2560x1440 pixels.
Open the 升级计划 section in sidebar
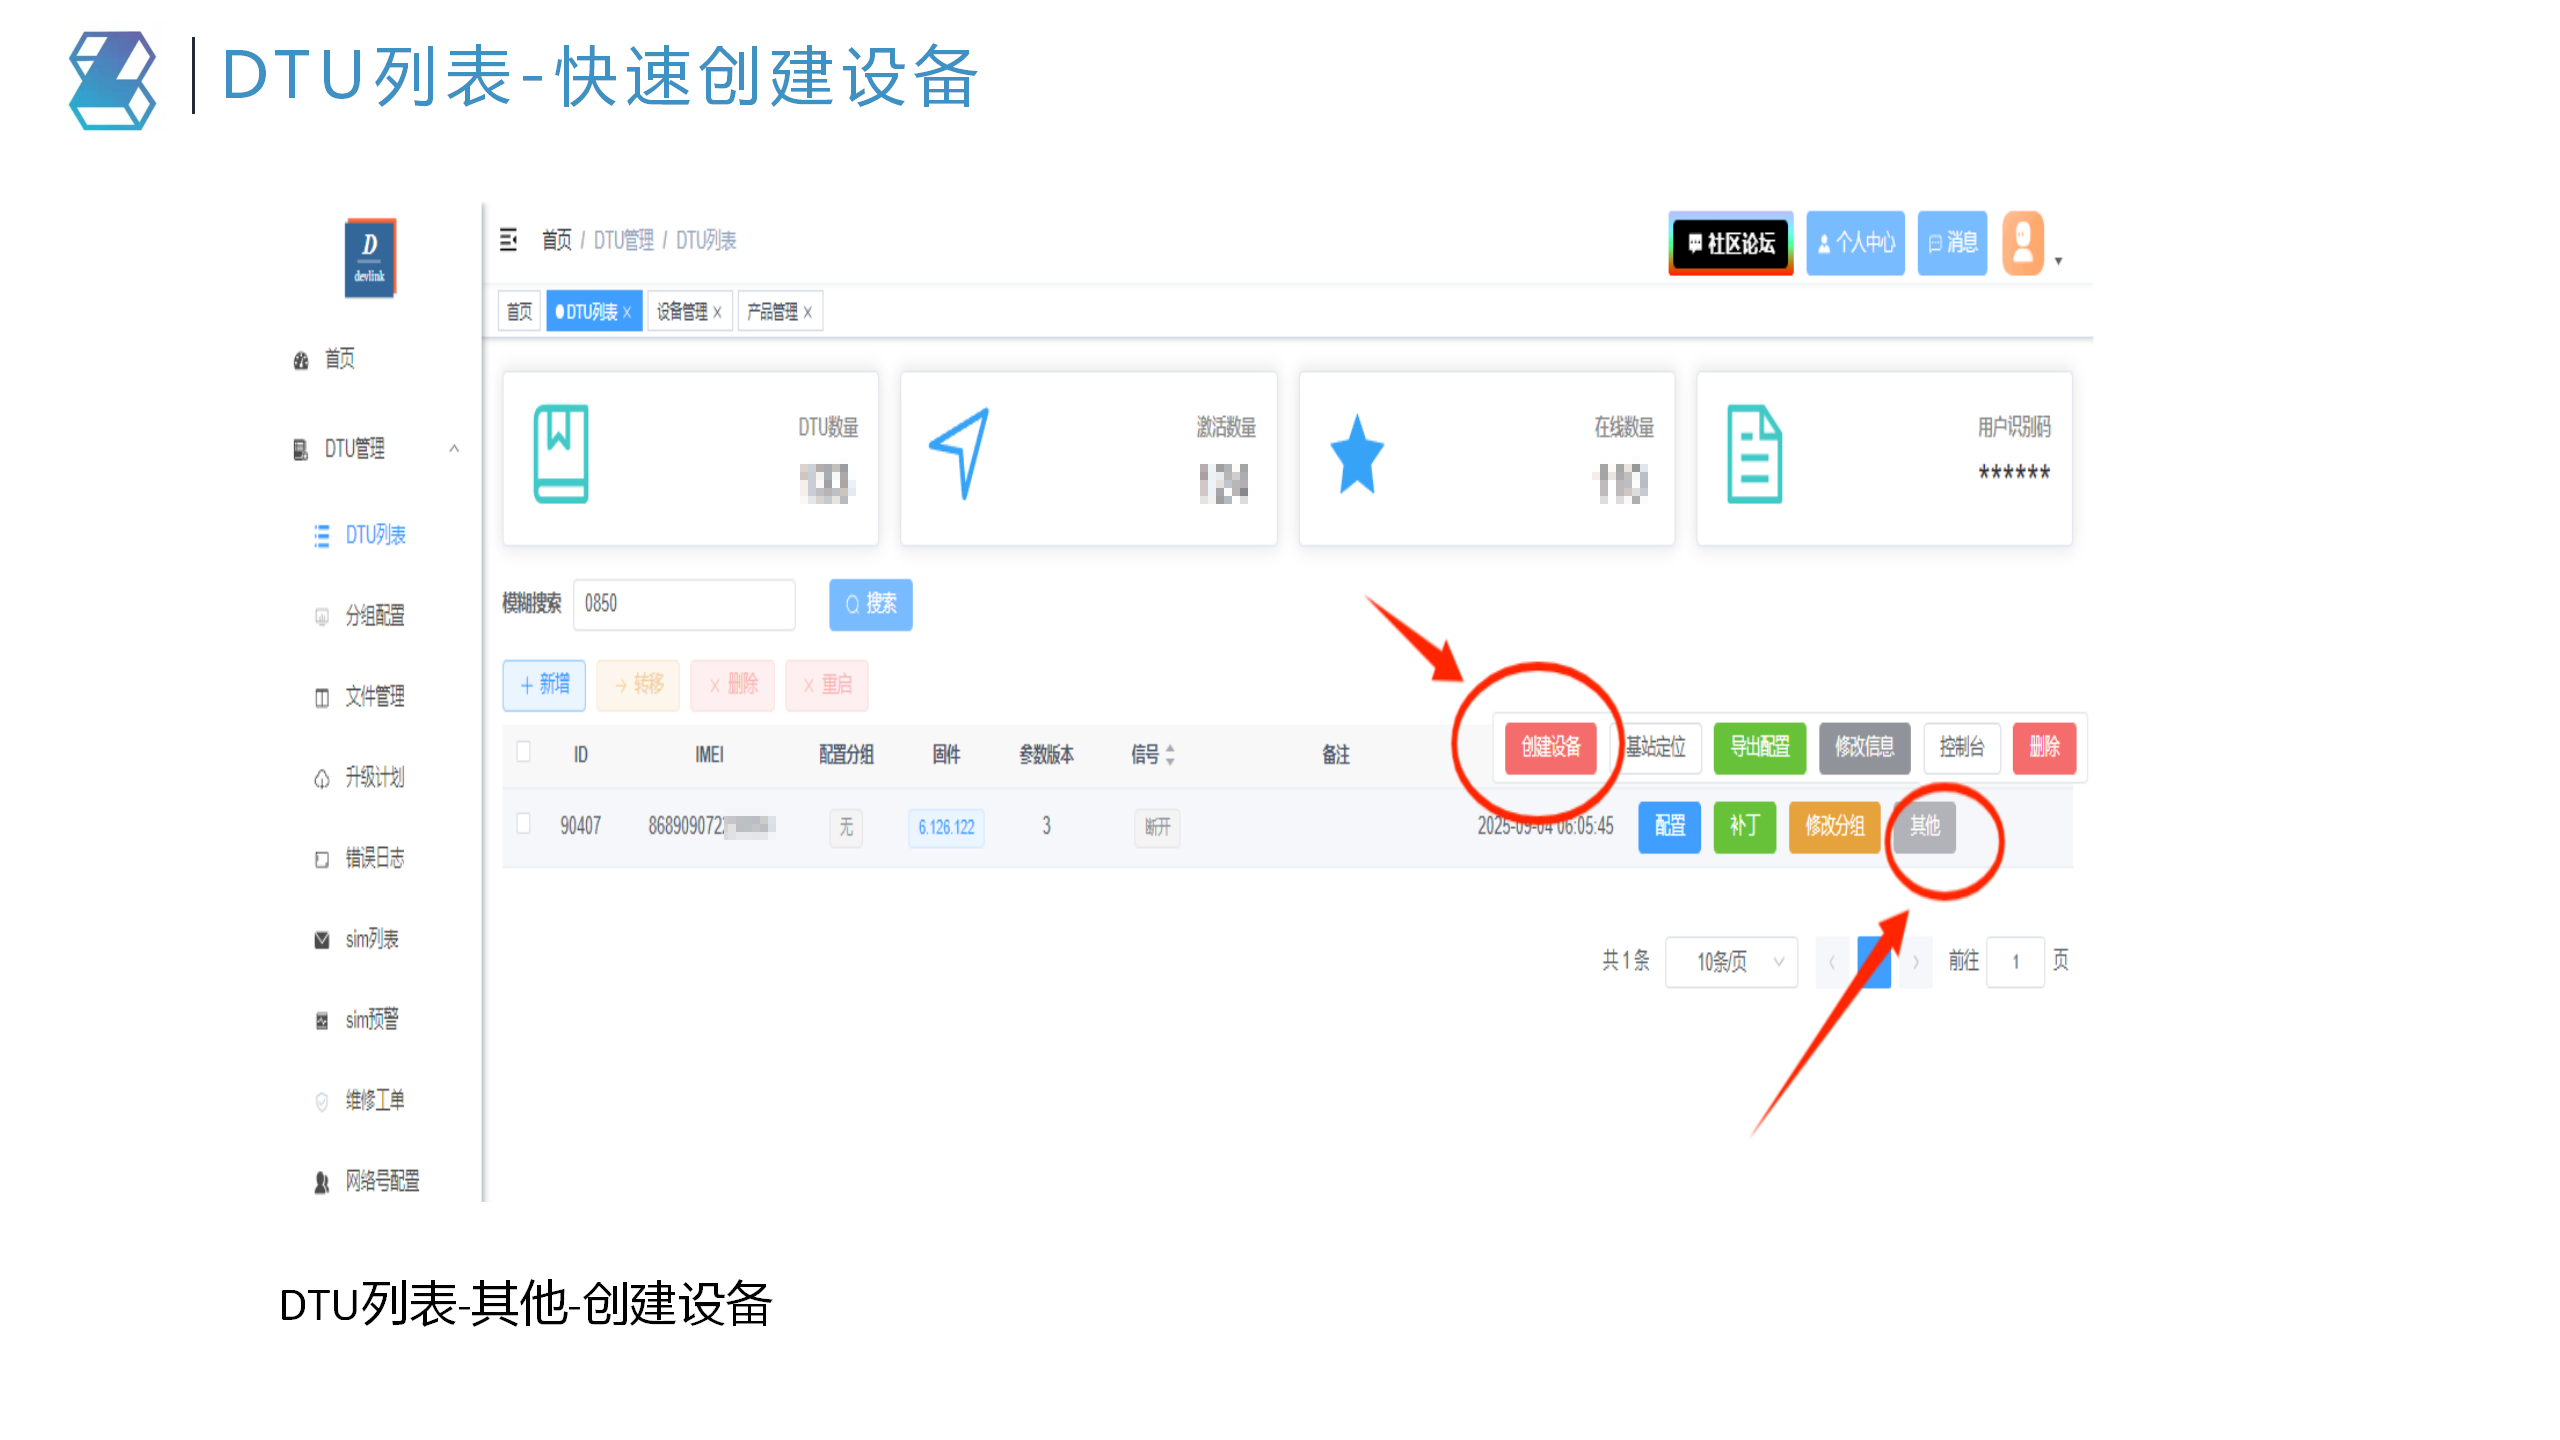point(373,778)
